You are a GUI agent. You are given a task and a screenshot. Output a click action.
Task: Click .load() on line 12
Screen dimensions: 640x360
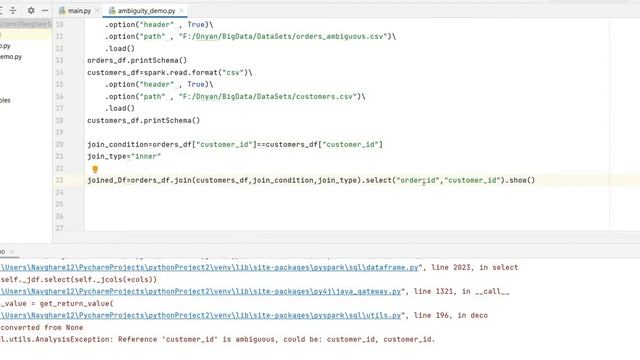pos(120,49)
